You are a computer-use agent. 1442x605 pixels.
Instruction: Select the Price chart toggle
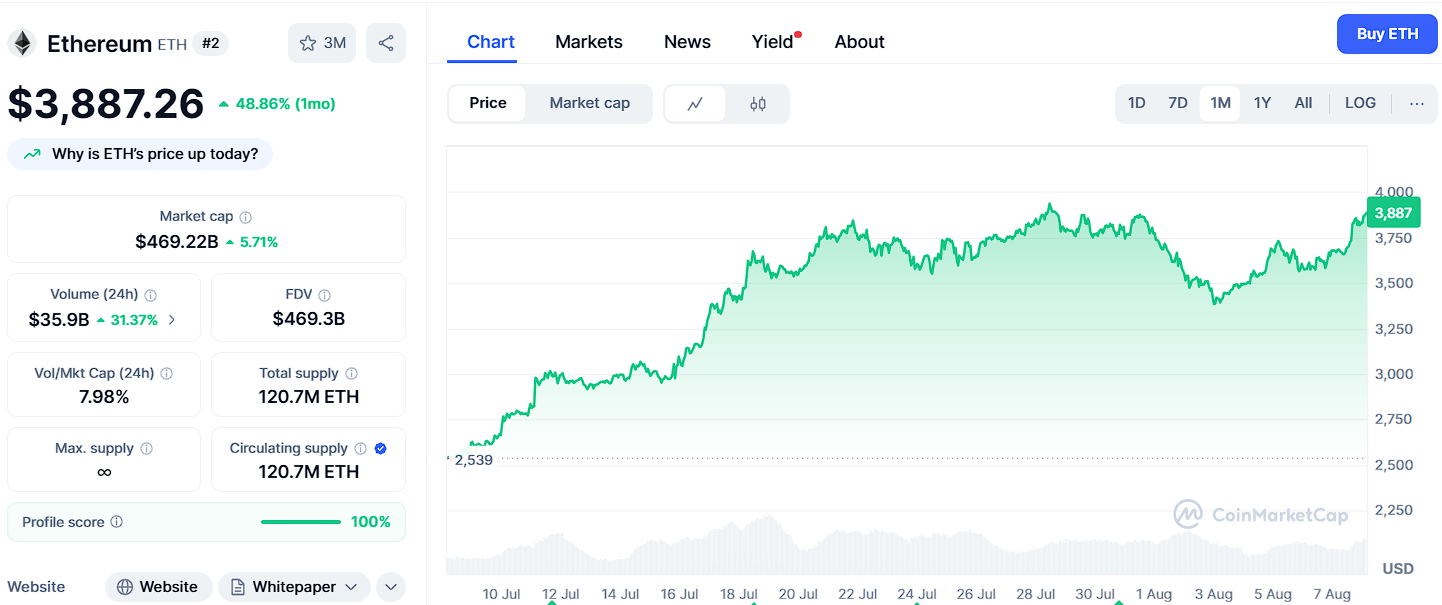tap(488, 103)
